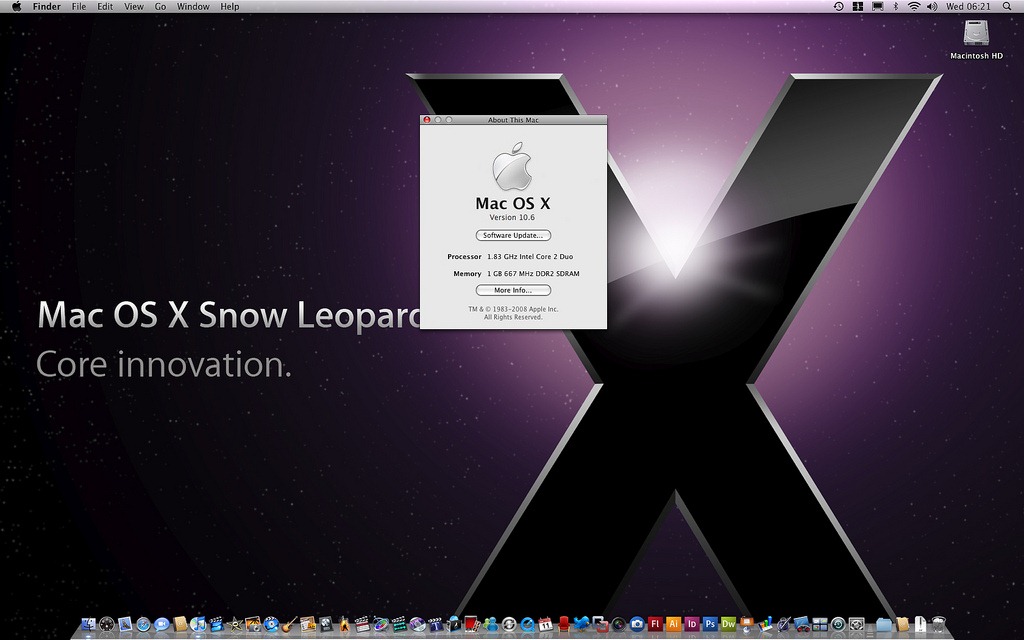Open the Finder File menu
Screen dimensions: 1024x640
click(78, 7)
